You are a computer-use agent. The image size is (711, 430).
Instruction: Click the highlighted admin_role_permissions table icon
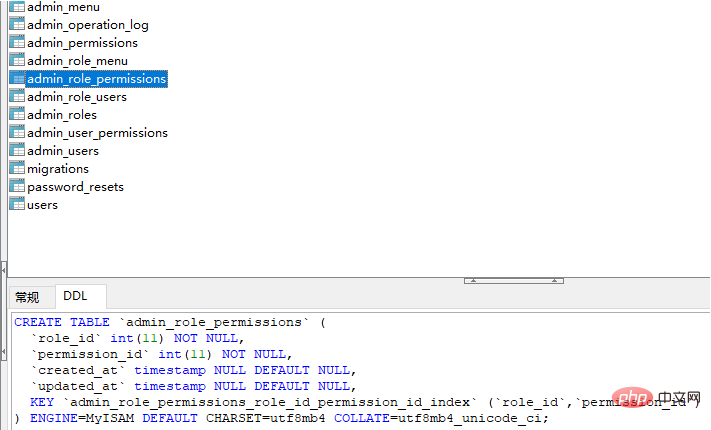coord(17,79)
